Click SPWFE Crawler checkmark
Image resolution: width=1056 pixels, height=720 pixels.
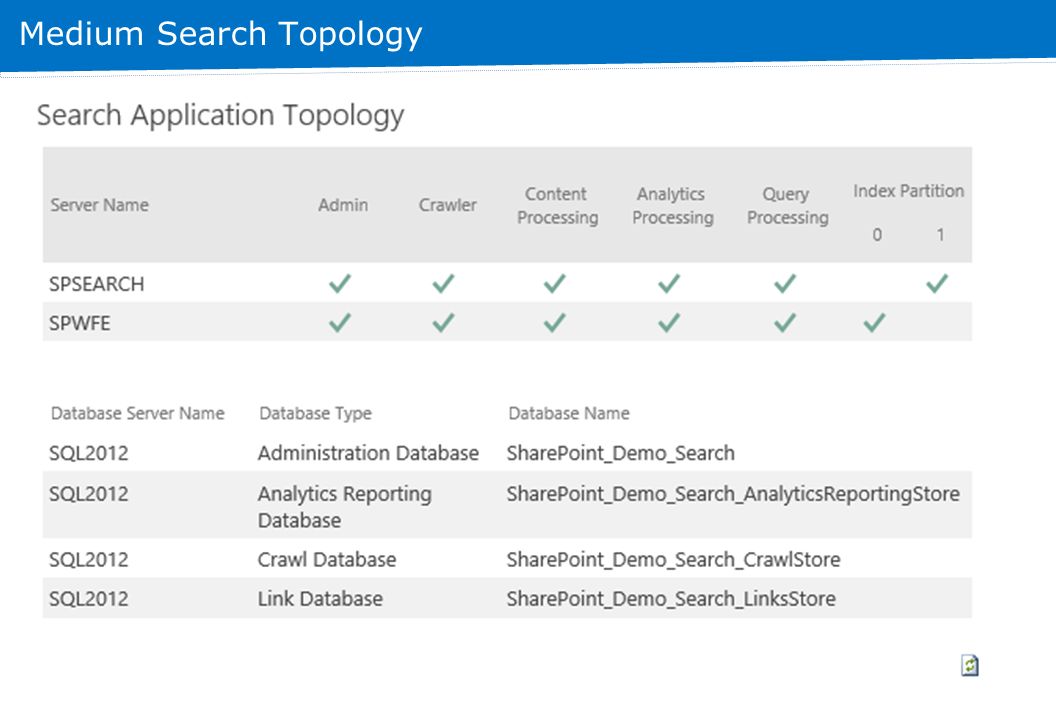(x=444, y=323)
